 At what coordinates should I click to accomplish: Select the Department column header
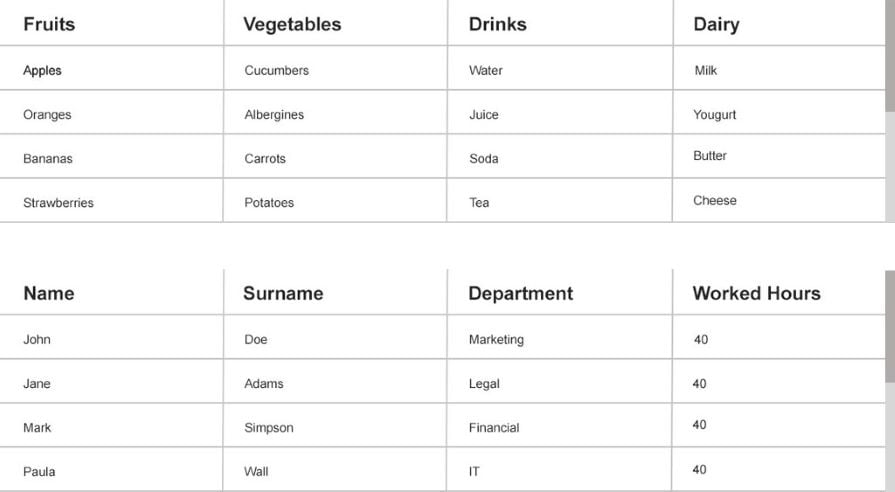520,293
